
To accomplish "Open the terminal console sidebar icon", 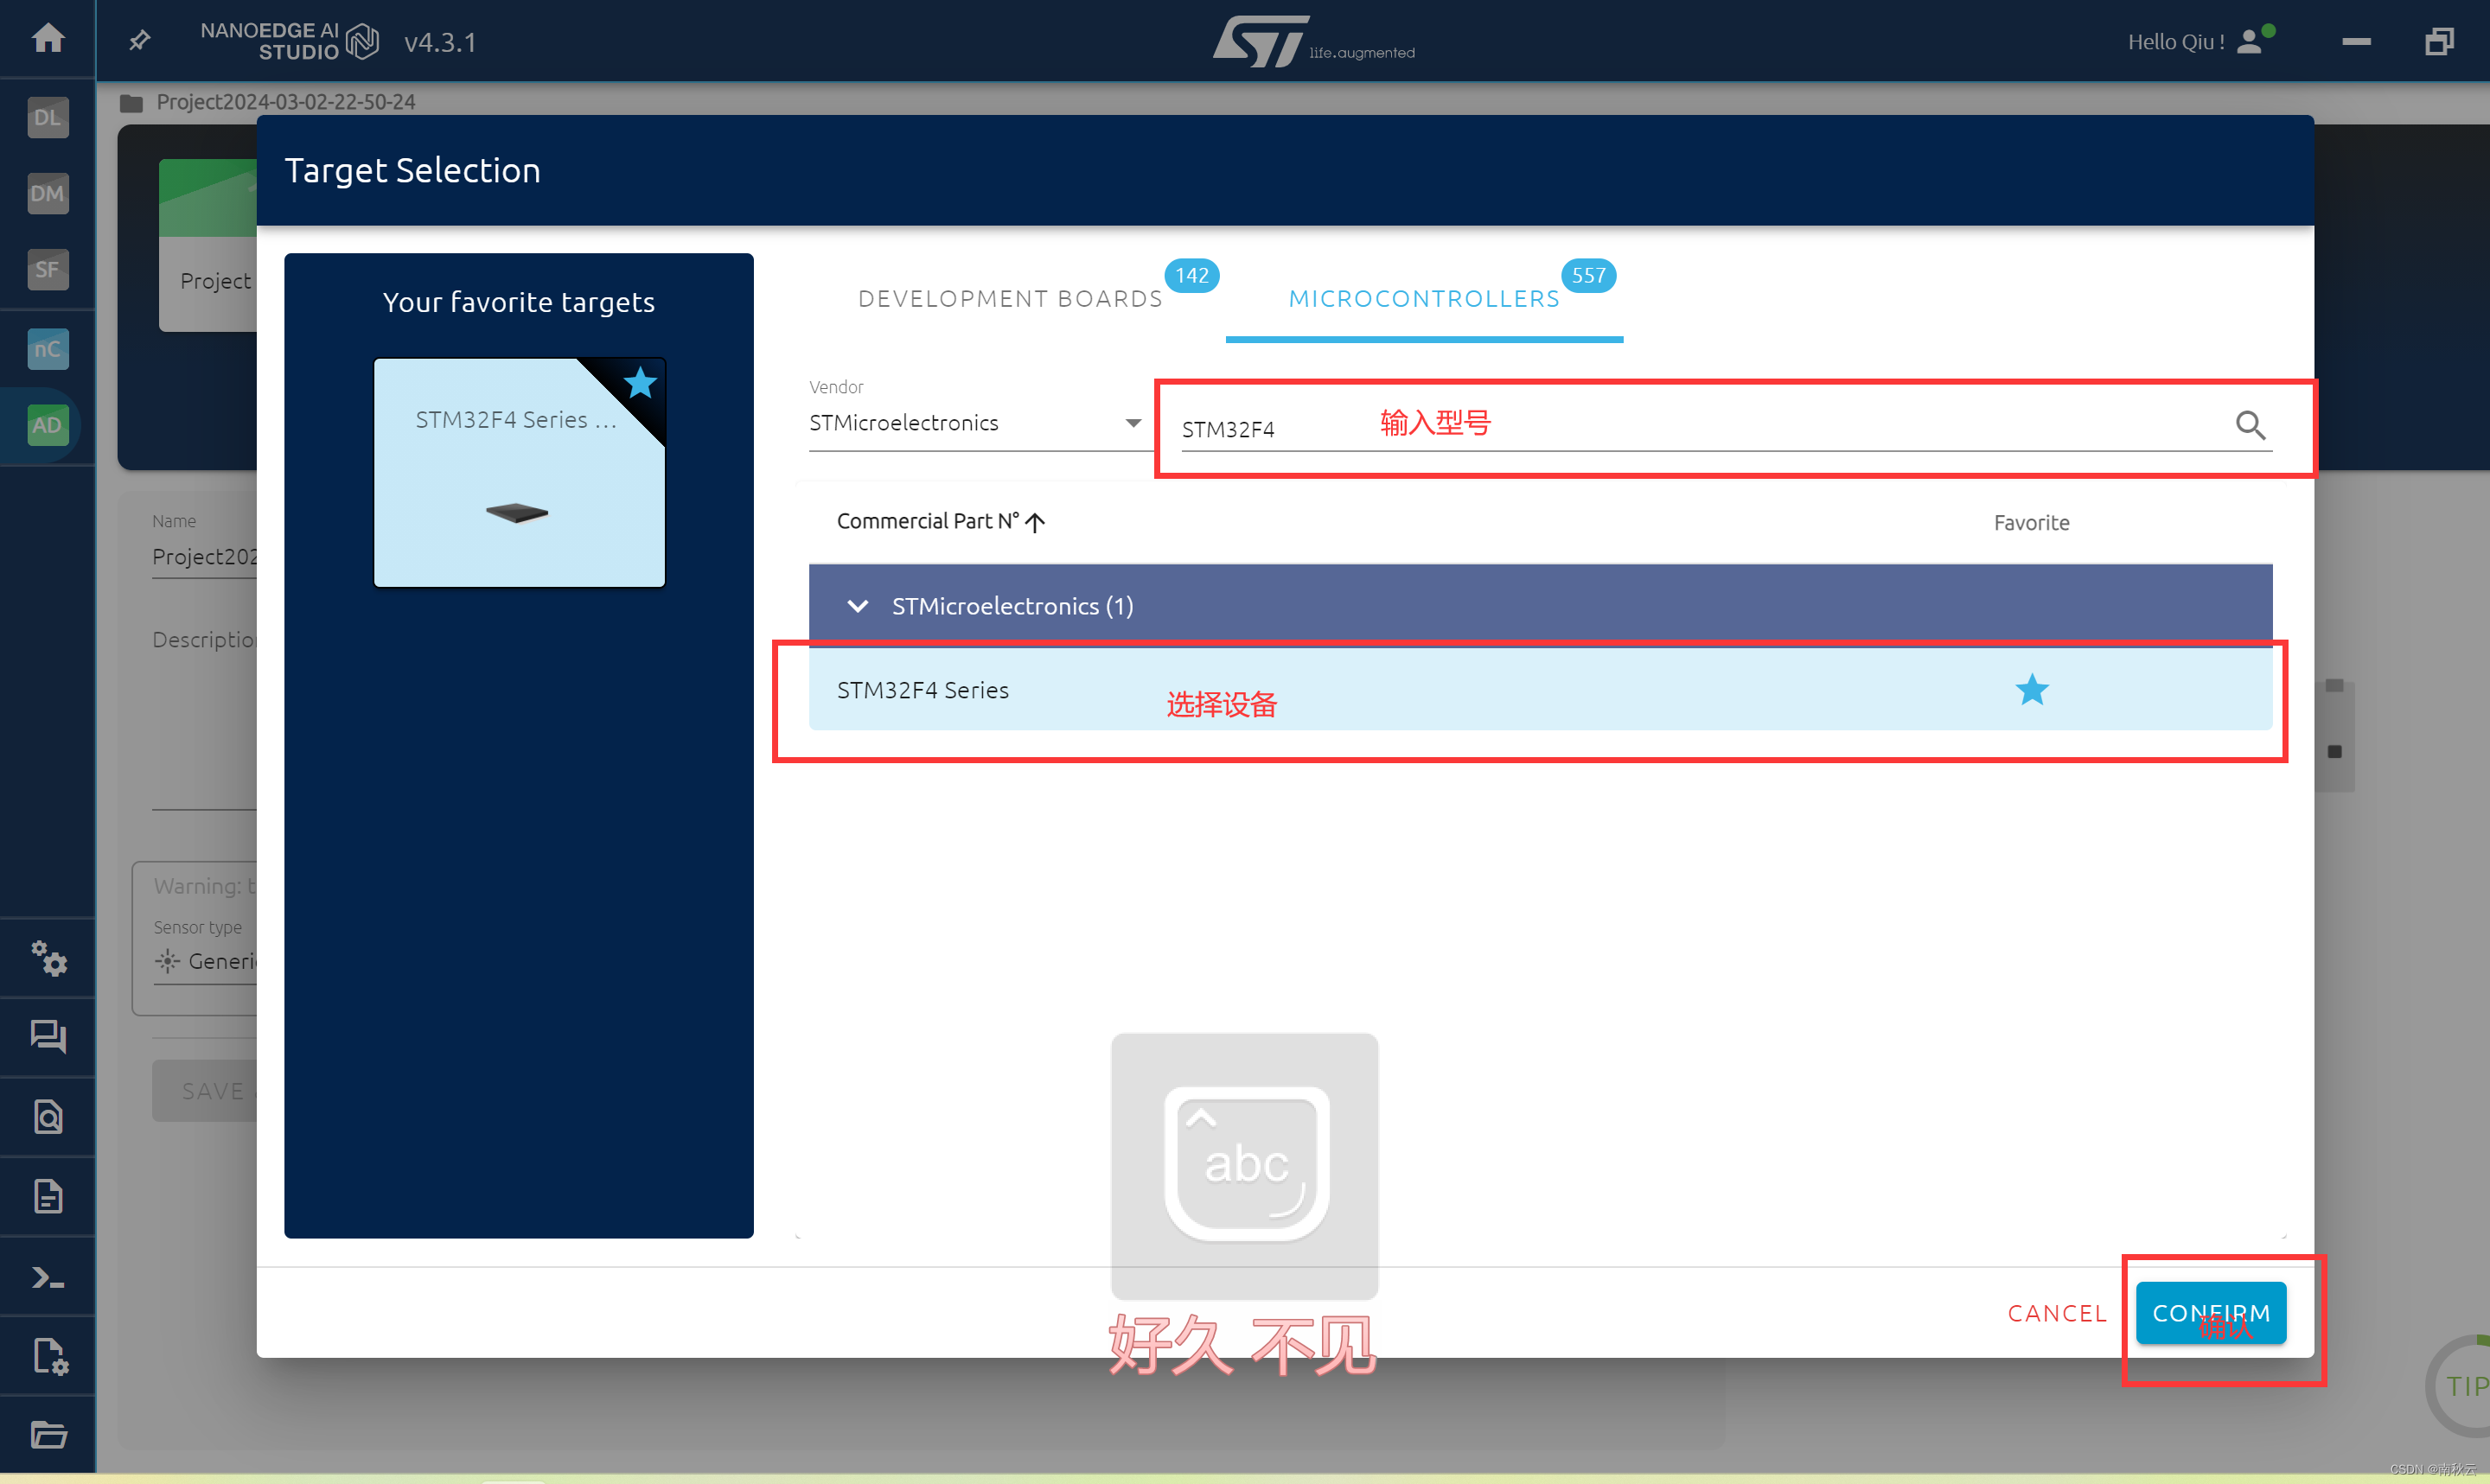I will 47,1277.
